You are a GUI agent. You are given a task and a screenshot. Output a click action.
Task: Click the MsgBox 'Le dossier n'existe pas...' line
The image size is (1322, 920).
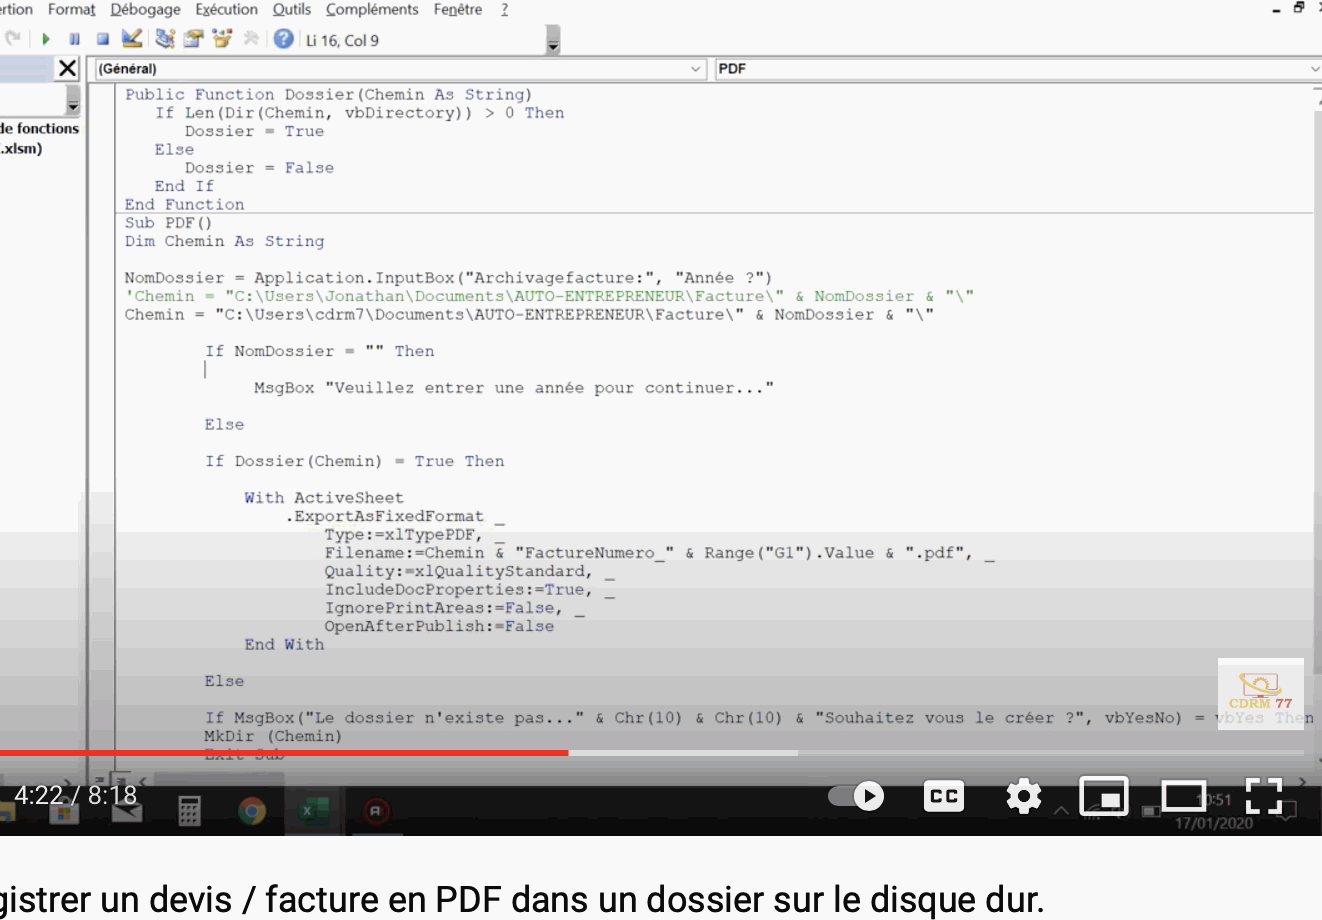click(x=759, y=718)
